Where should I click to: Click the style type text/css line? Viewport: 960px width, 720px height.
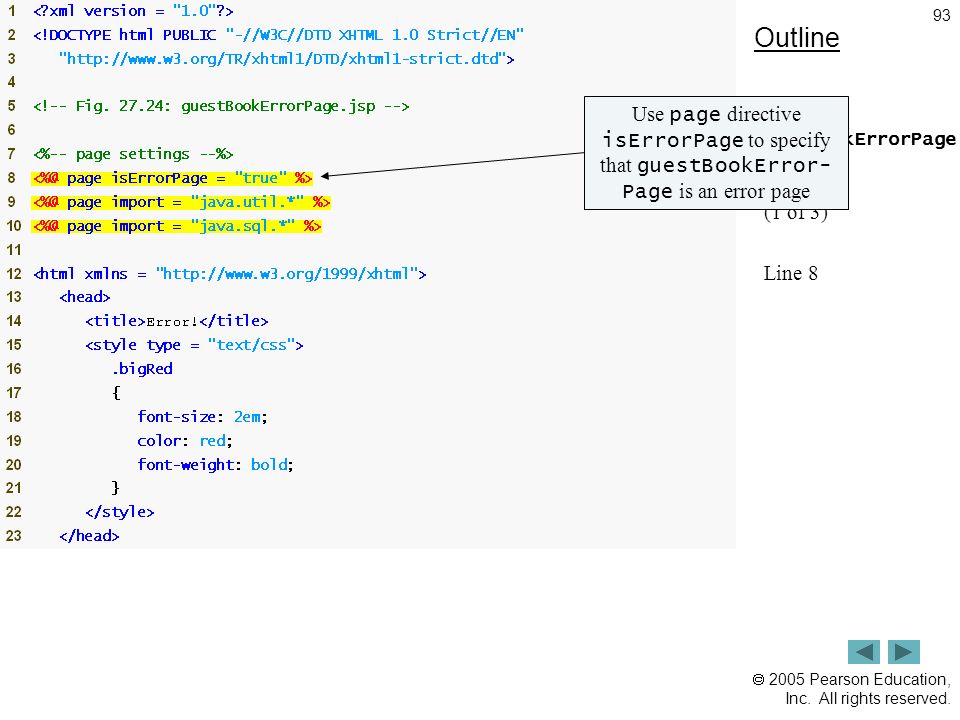195,345
